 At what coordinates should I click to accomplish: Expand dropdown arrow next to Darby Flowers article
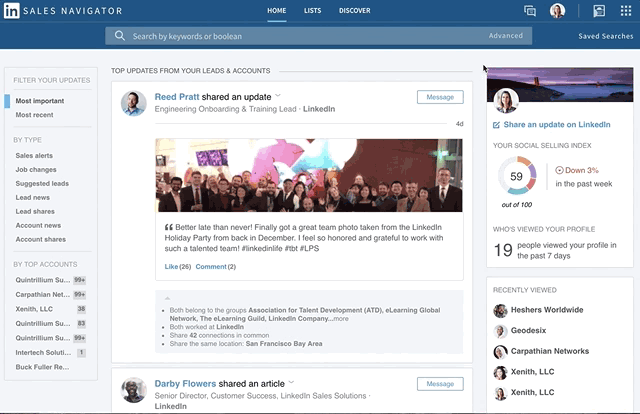point(291,383)
